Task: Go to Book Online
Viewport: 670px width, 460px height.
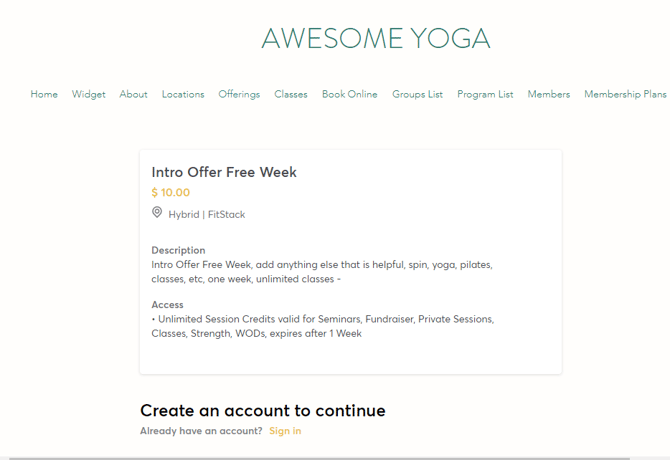Action: [350, 94]
